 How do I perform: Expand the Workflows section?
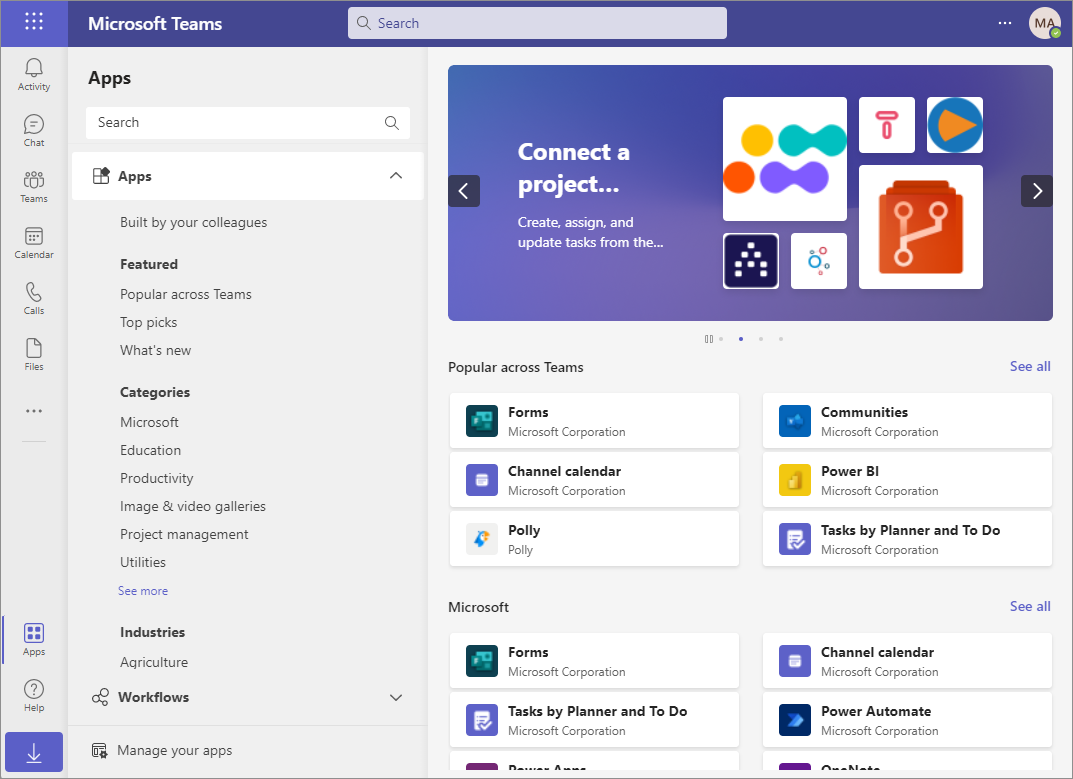[395, 697]
